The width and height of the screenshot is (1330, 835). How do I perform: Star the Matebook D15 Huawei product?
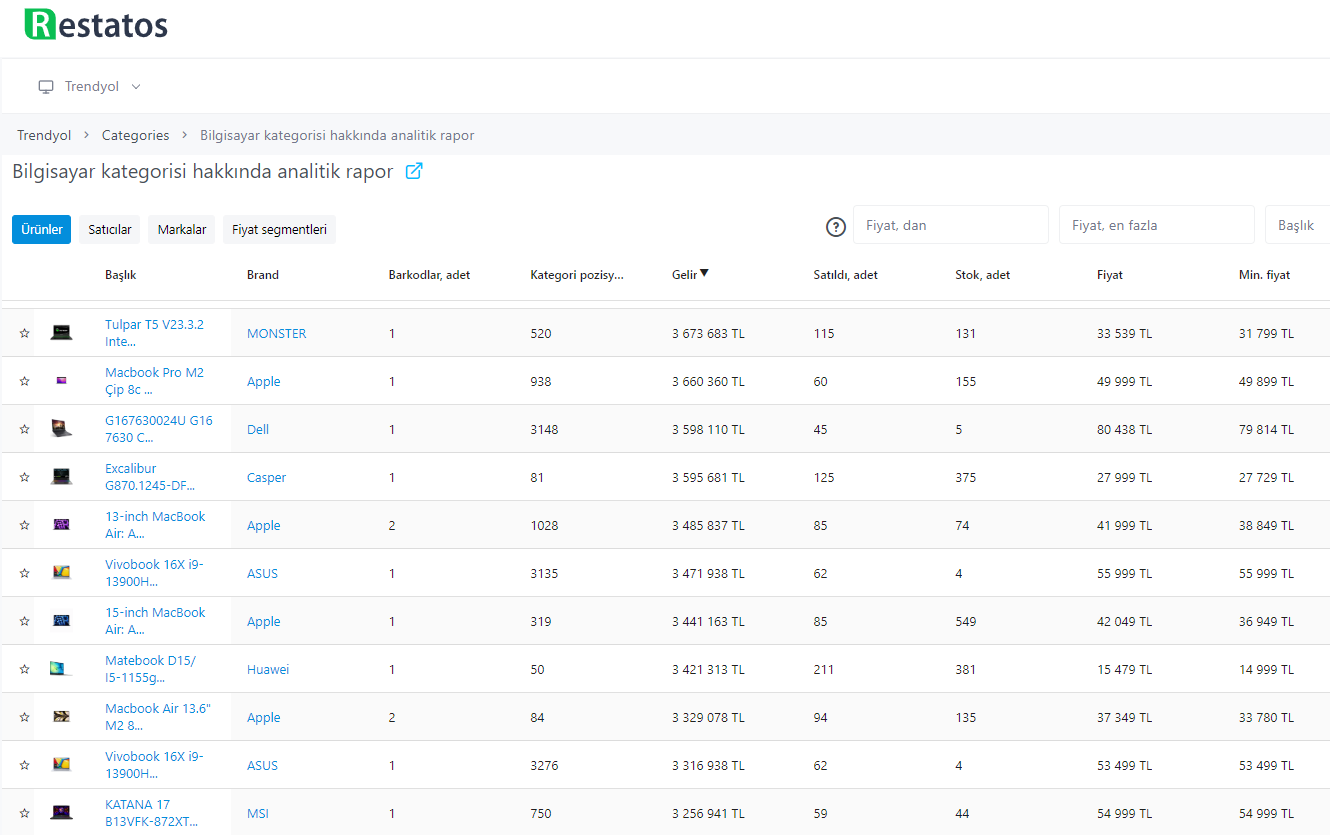25,669
